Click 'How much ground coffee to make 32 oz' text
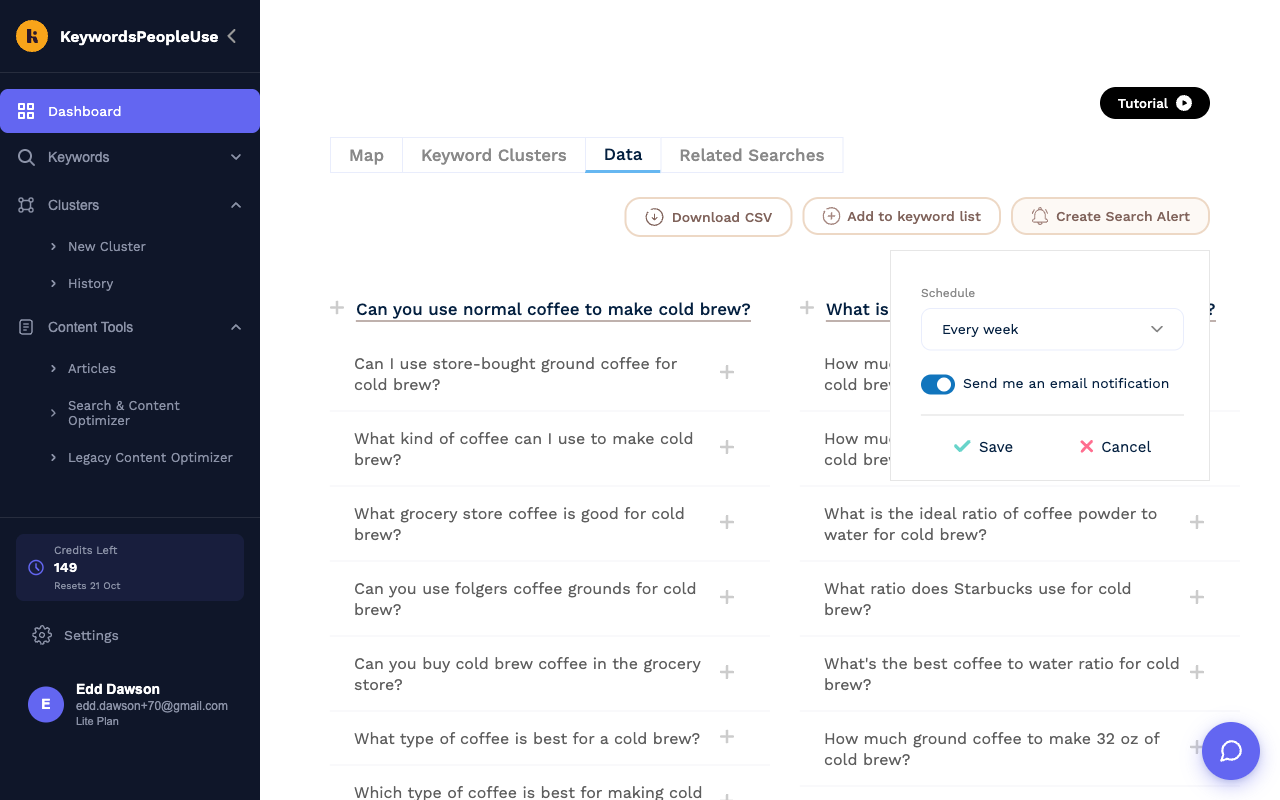The width and height of the screenshot is (1280, 800). (x=992, y=749)
